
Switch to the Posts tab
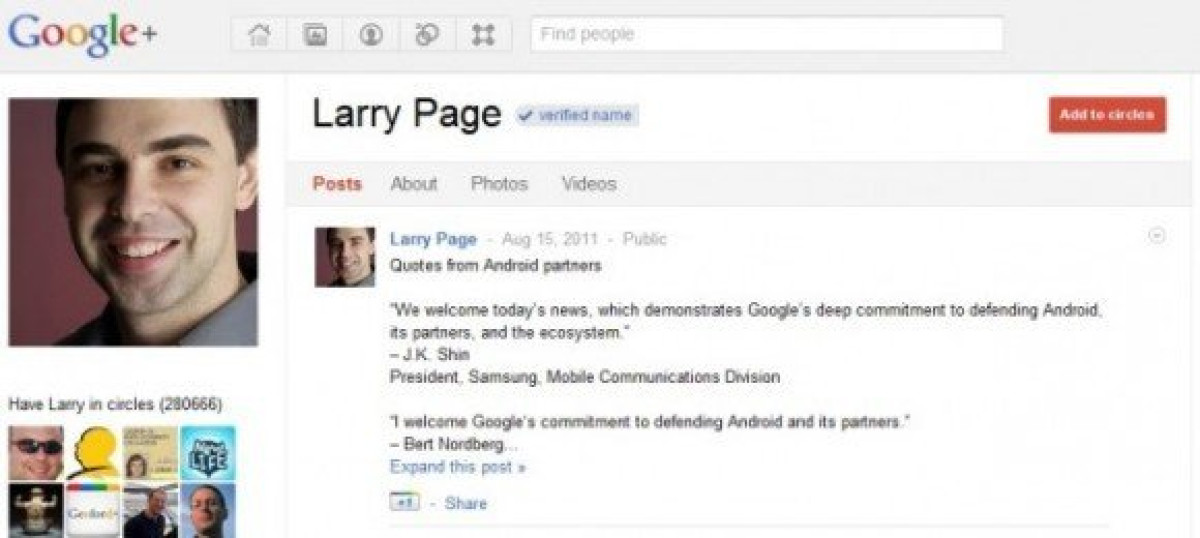(x=337, y=184)
